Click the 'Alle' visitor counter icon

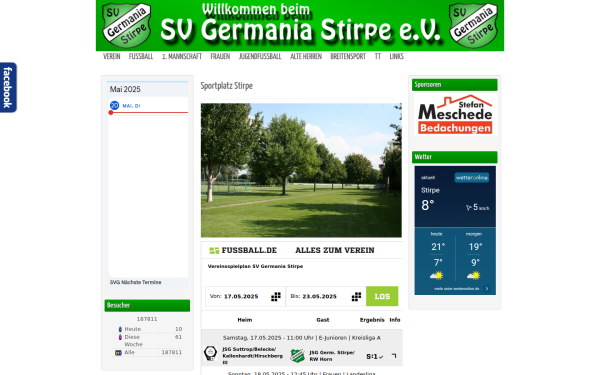(119, 352)
